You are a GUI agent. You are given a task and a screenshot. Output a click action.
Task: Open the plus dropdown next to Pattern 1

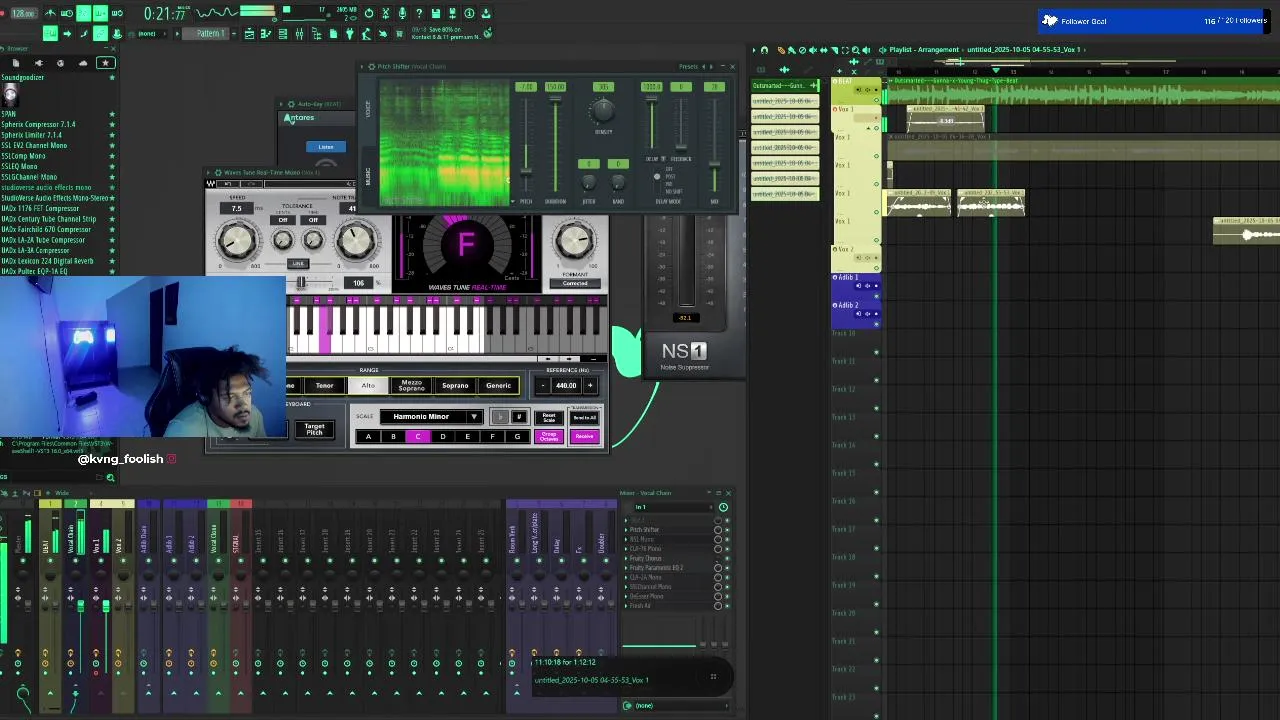click(x=234, y=33)
